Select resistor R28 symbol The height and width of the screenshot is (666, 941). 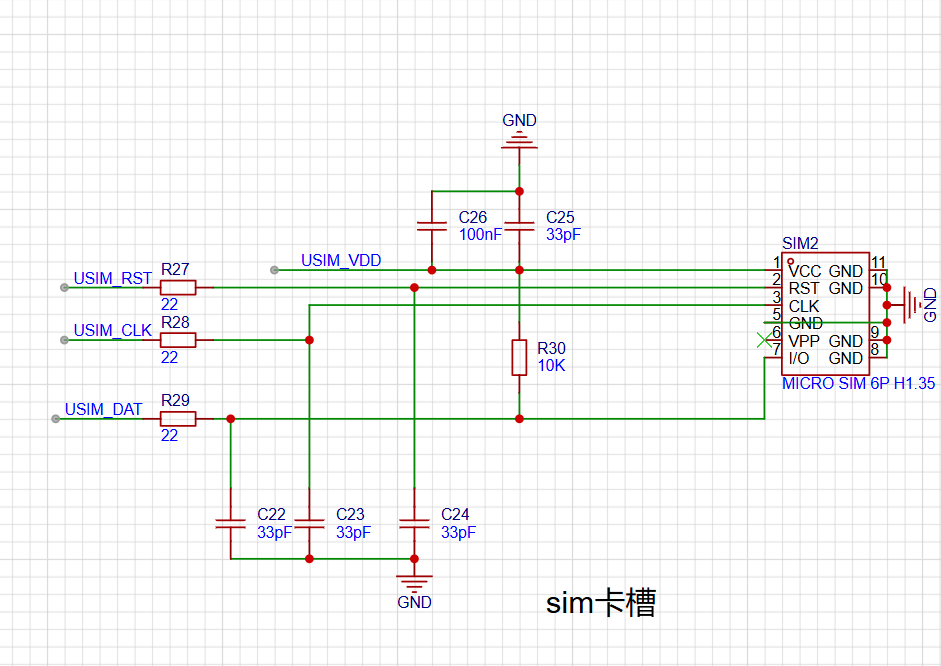[x=178, y=340]
